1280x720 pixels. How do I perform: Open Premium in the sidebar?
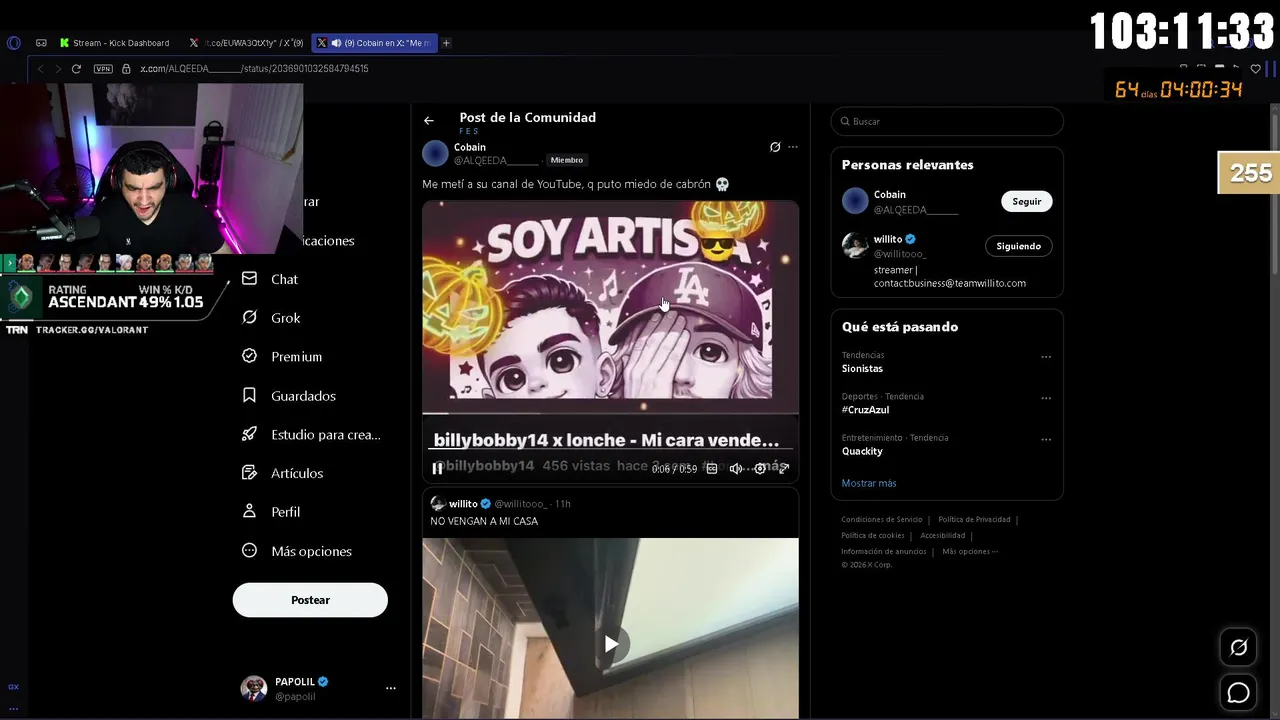(x=283, y=357)
